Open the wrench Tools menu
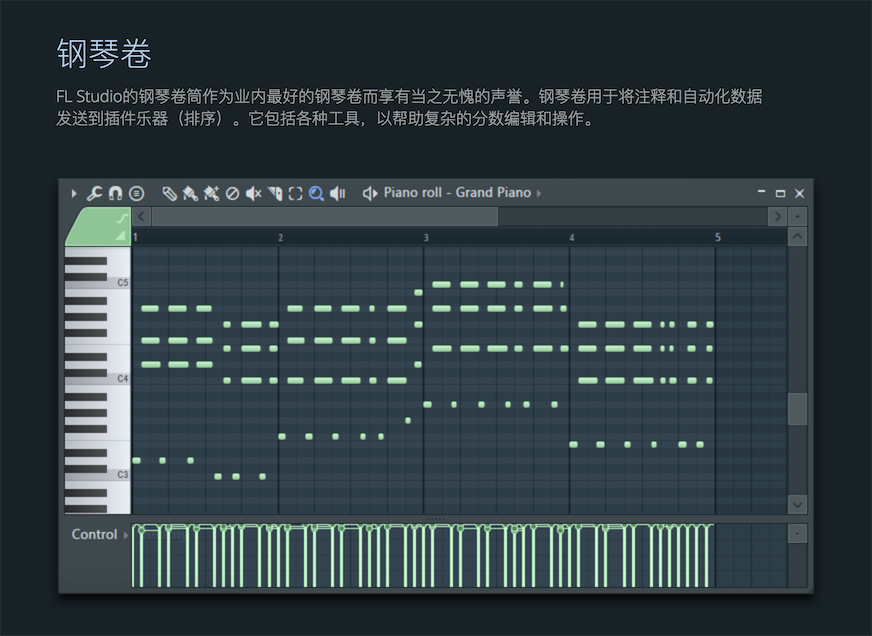The width and height of the screenshot is (872, 636). [95, 193]
